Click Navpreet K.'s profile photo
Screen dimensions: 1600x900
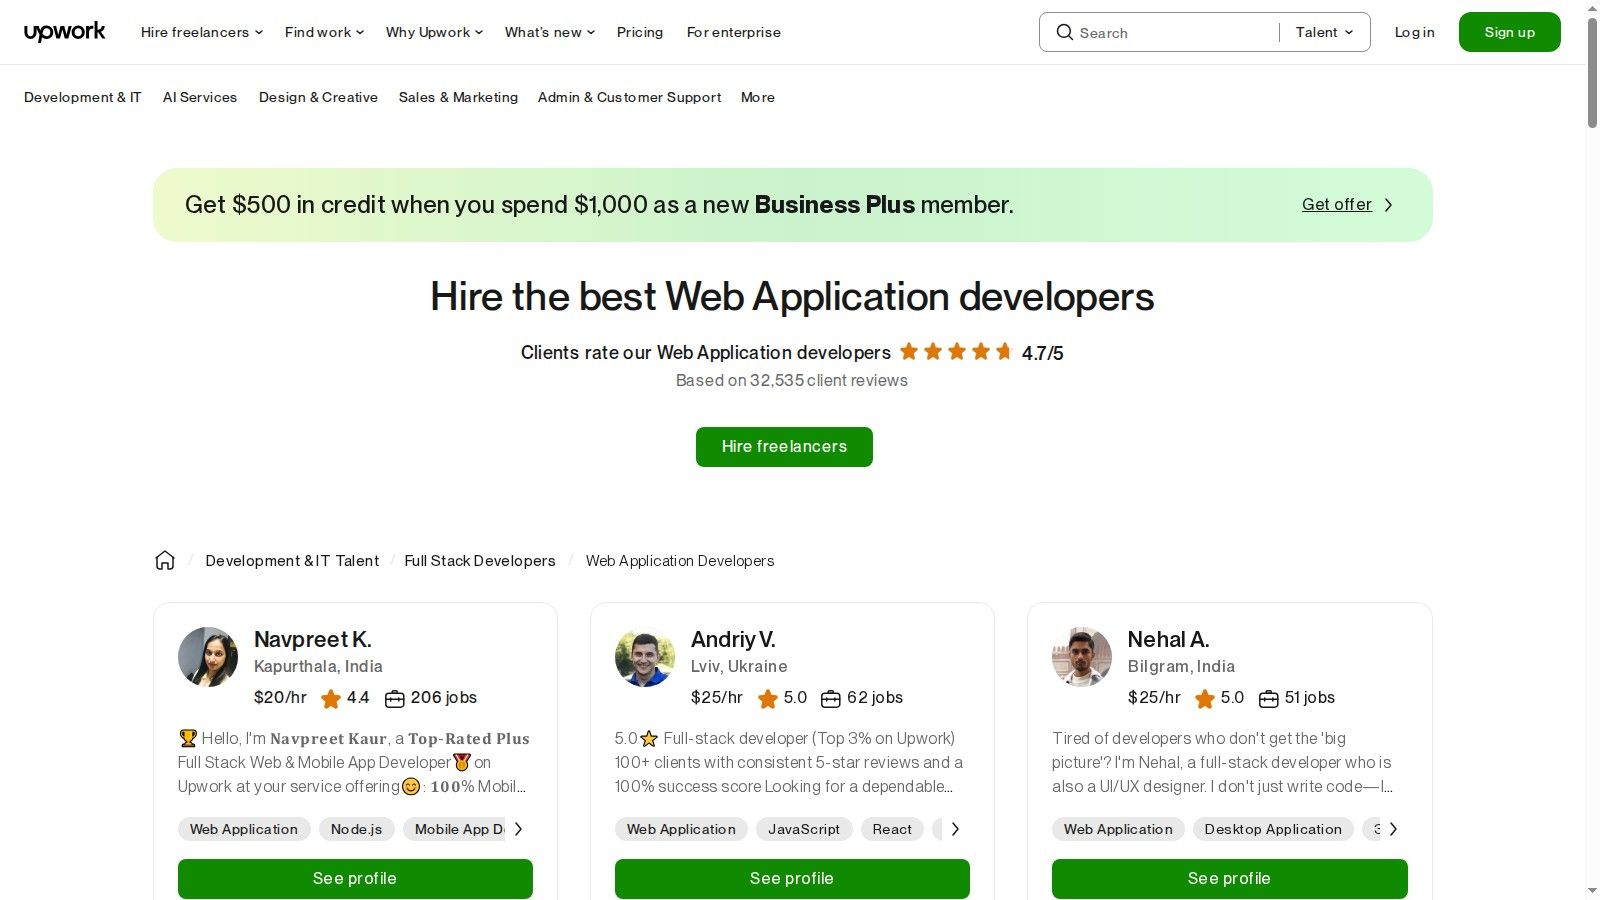pos(208,657)
